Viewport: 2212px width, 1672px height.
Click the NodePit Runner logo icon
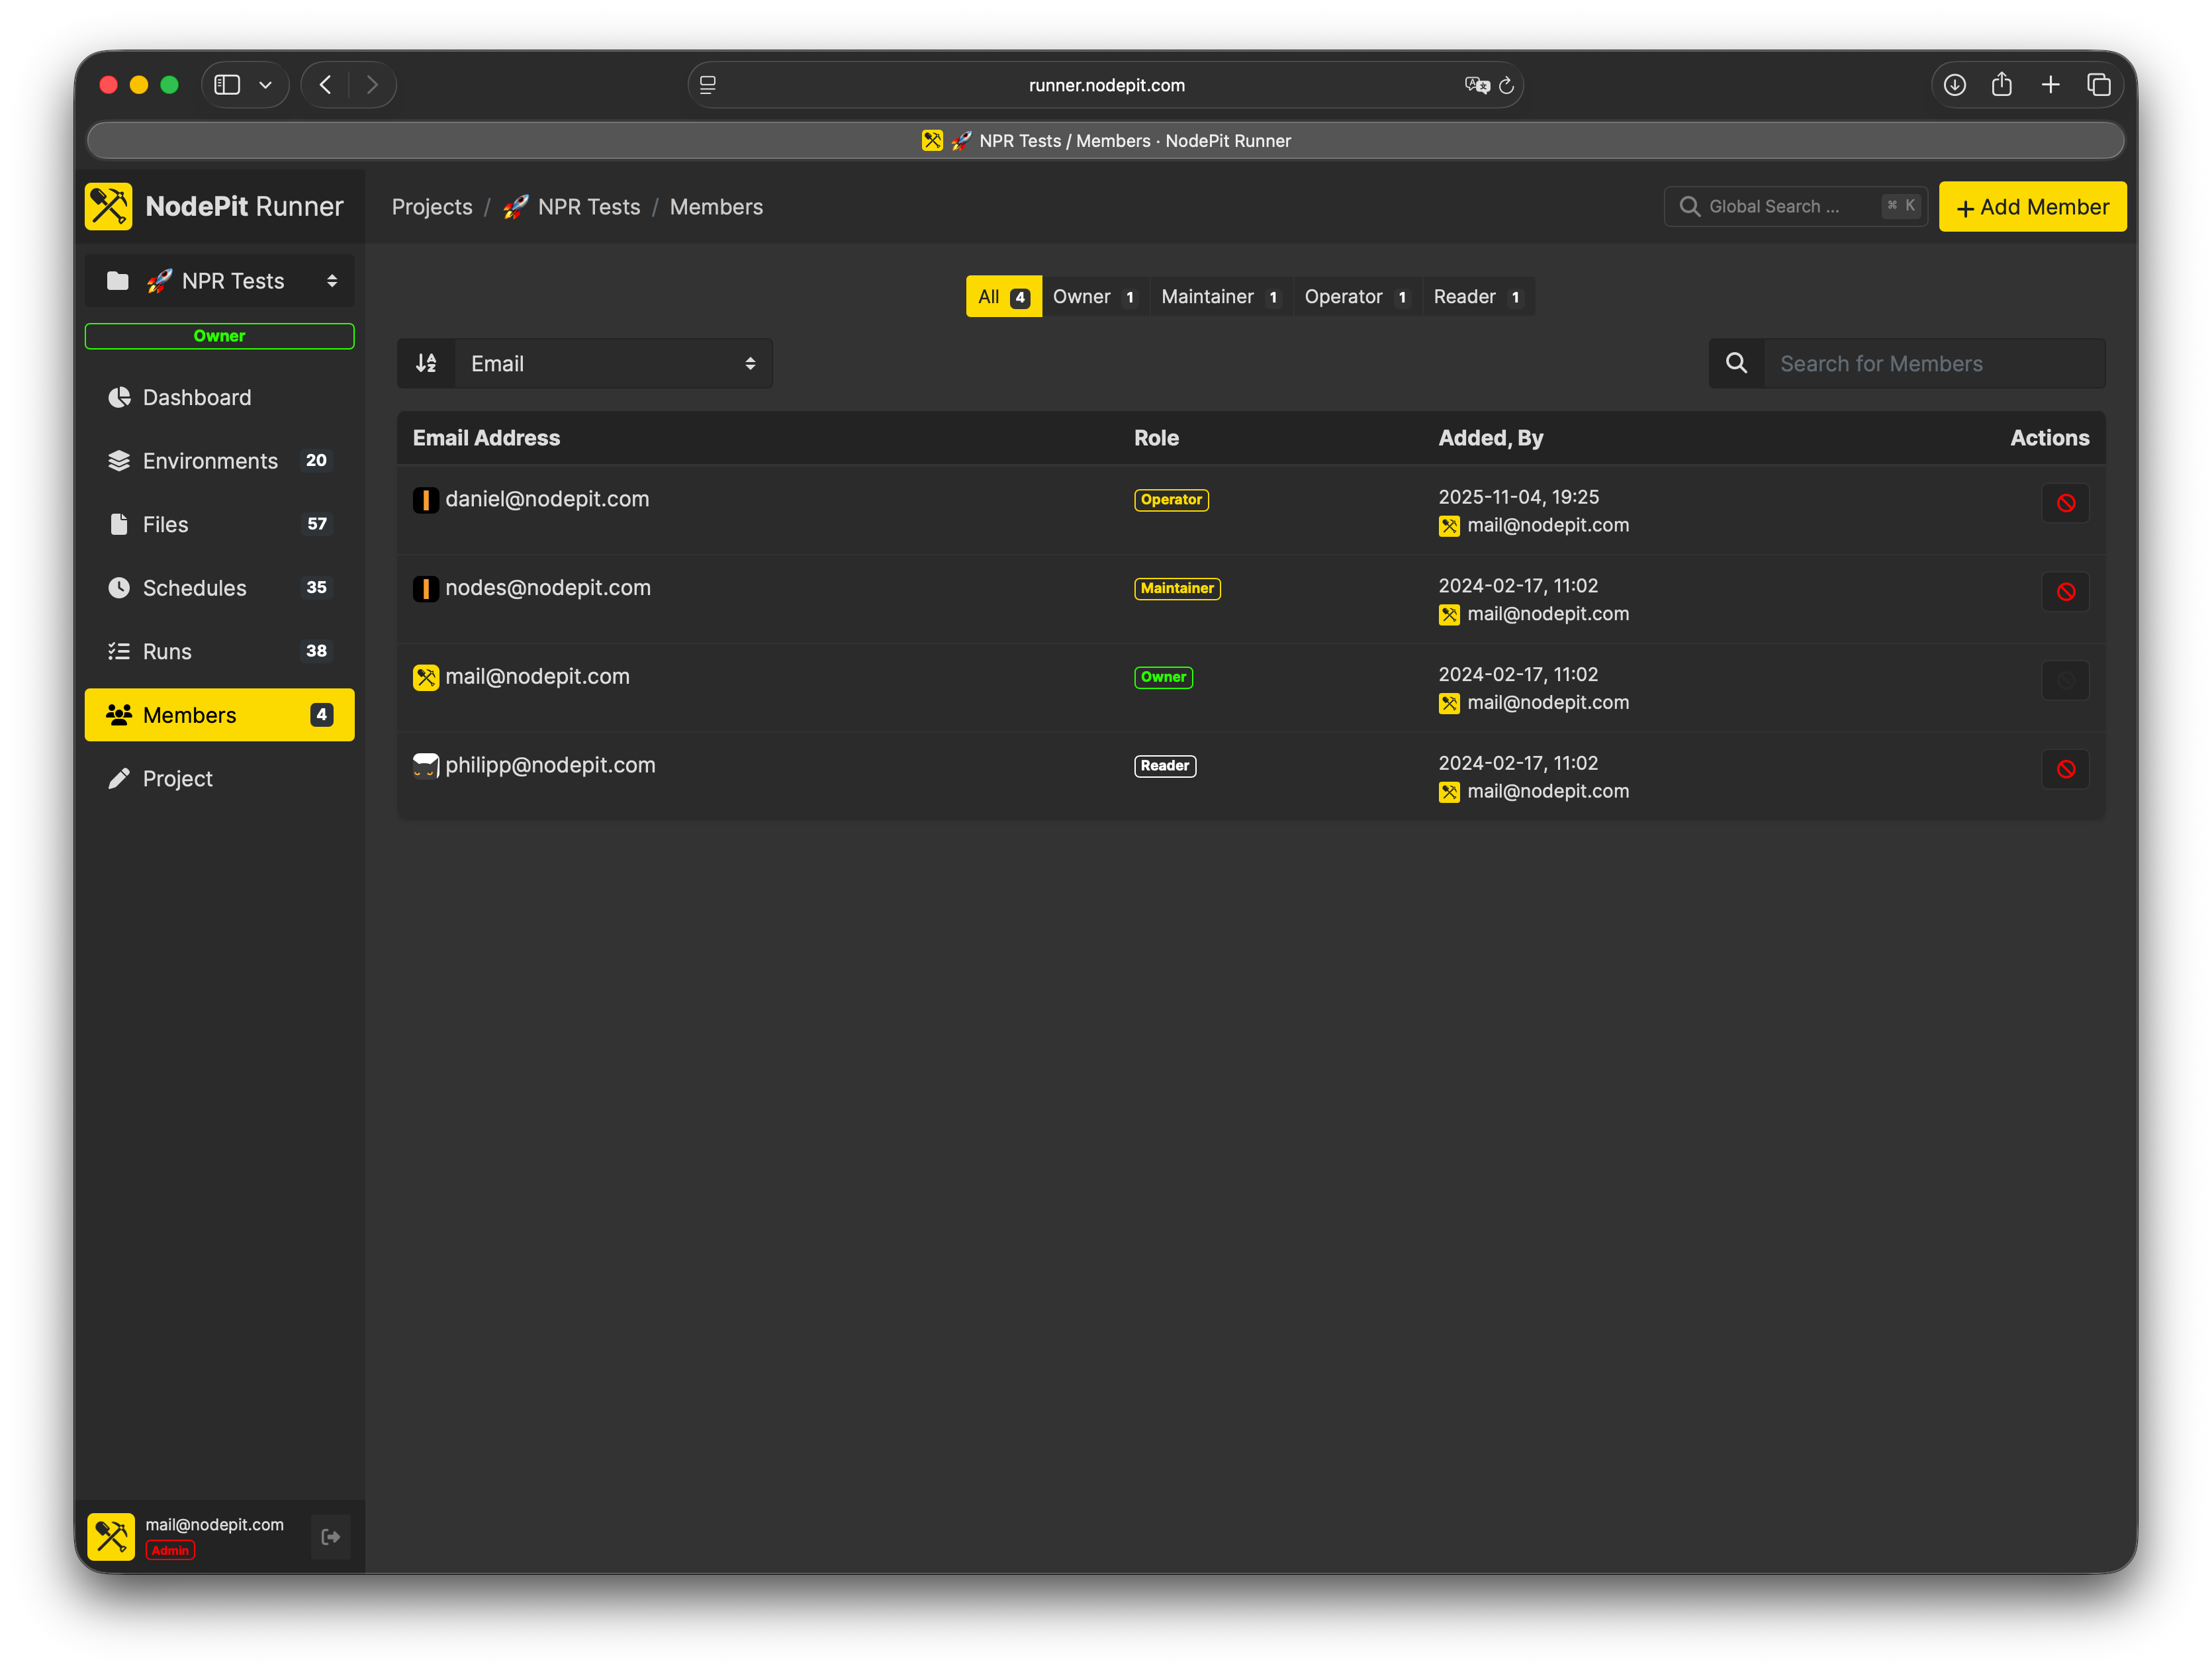coord(108,206)
